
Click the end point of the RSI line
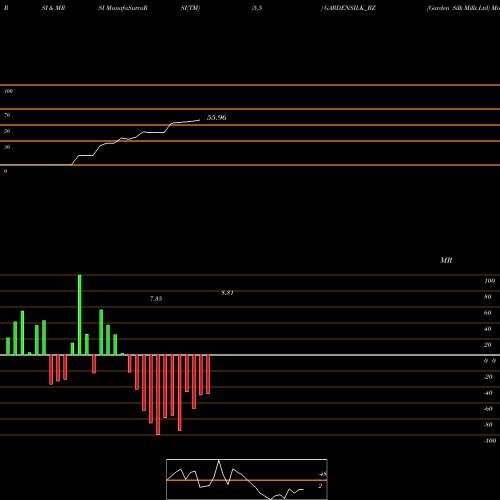[200, 120]
